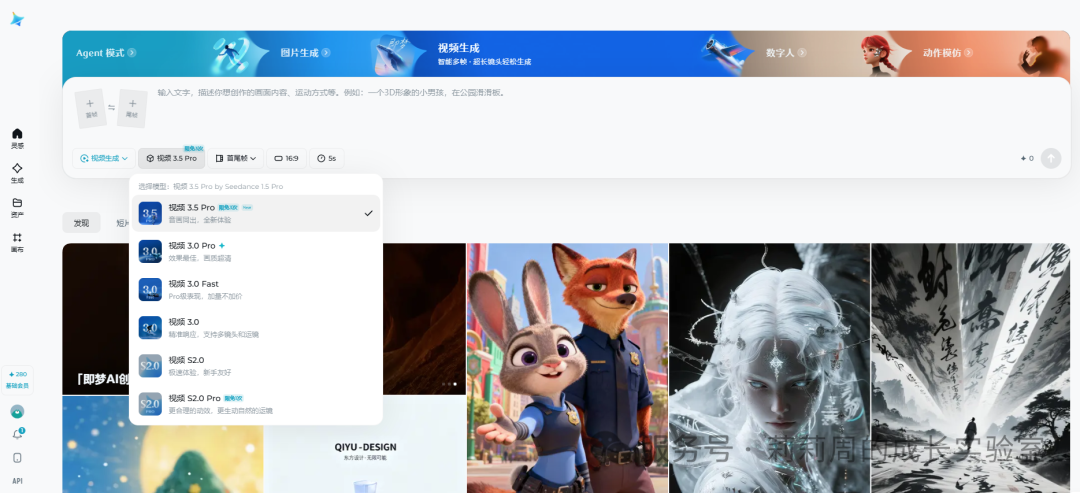Image resolution: width=1080 pixels, height=493 pixels.
Task: Switch to 动作模仿 banner tab
Action: [948, 53]
